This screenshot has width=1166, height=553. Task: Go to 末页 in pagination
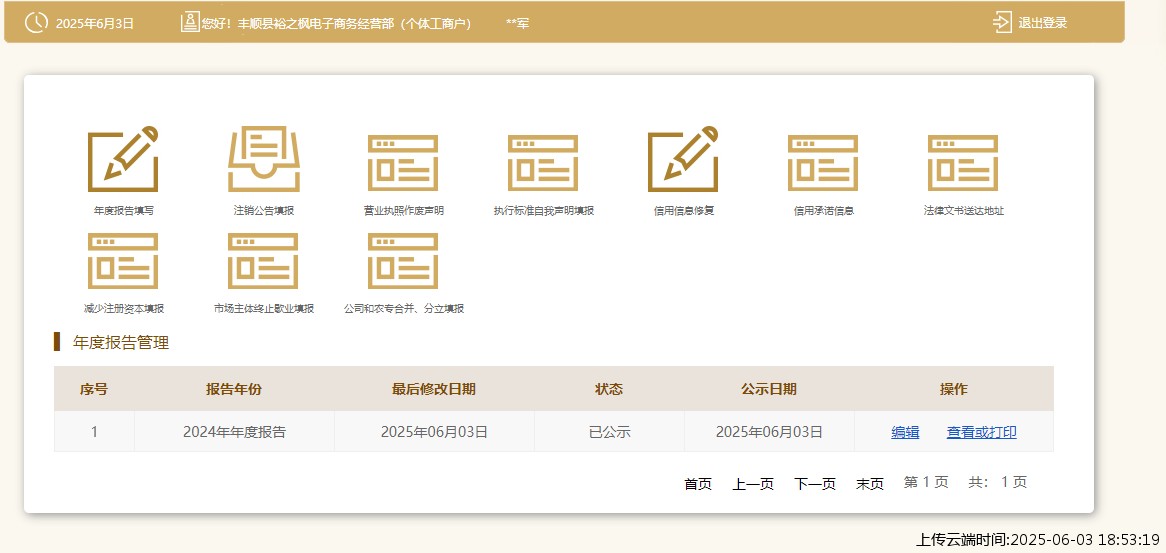click(x=870, y=484)
